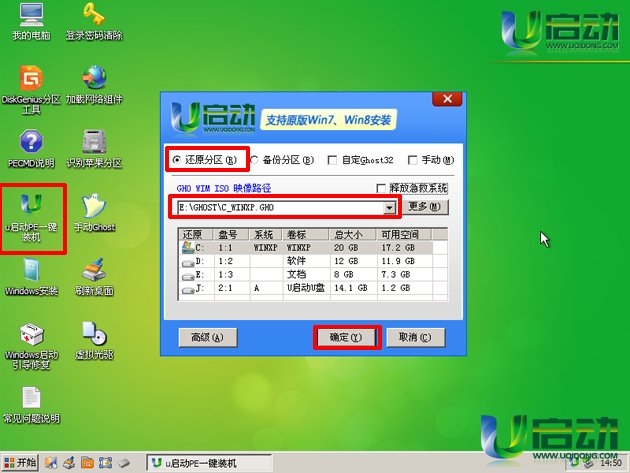Click the Cancel (取消) button
630x473 pixels.
(415, 337)
